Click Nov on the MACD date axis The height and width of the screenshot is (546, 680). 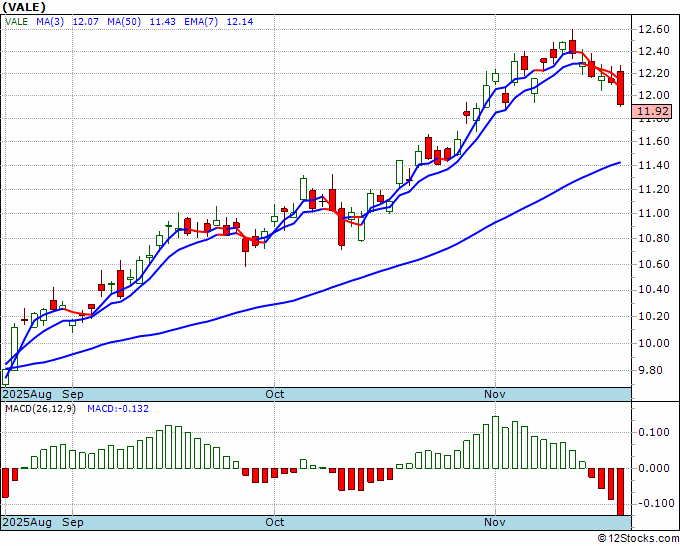495,522
